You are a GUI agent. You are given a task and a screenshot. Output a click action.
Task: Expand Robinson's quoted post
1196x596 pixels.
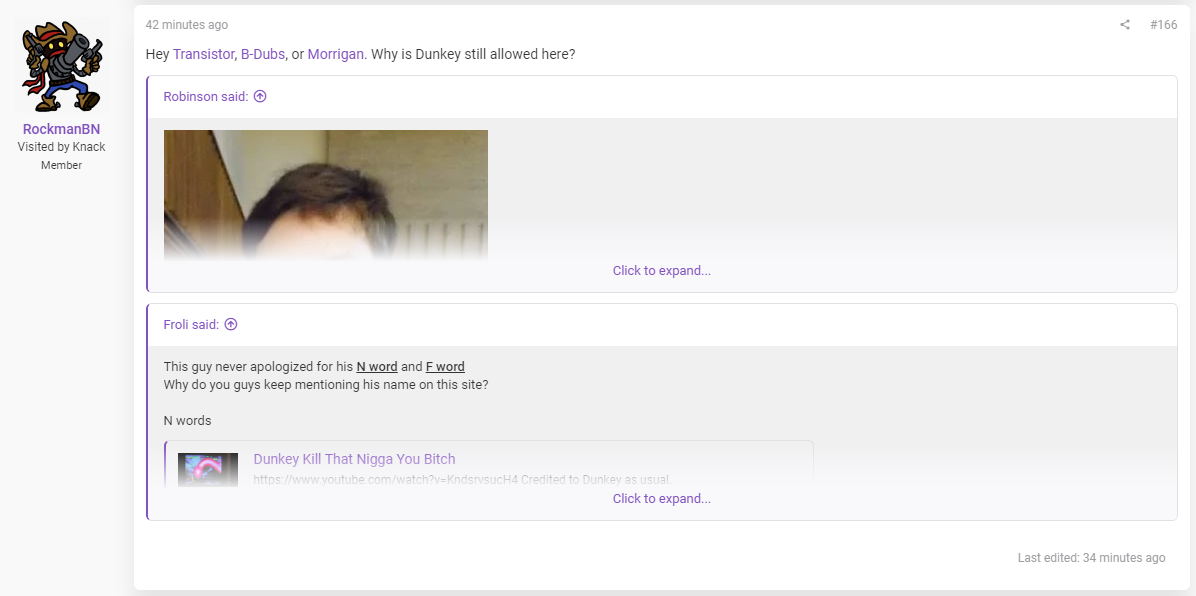pos(661,270)
